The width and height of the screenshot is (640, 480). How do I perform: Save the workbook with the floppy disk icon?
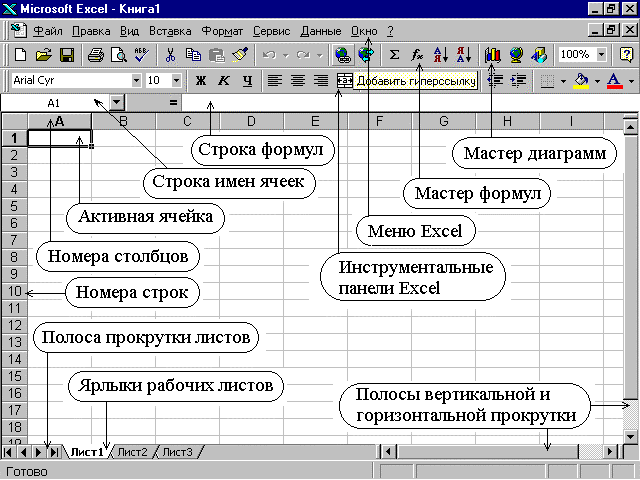(67, 55)
